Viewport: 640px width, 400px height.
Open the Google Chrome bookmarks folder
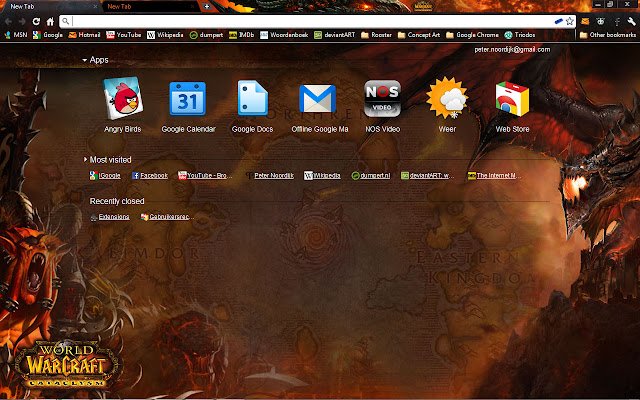click(473, 35)
